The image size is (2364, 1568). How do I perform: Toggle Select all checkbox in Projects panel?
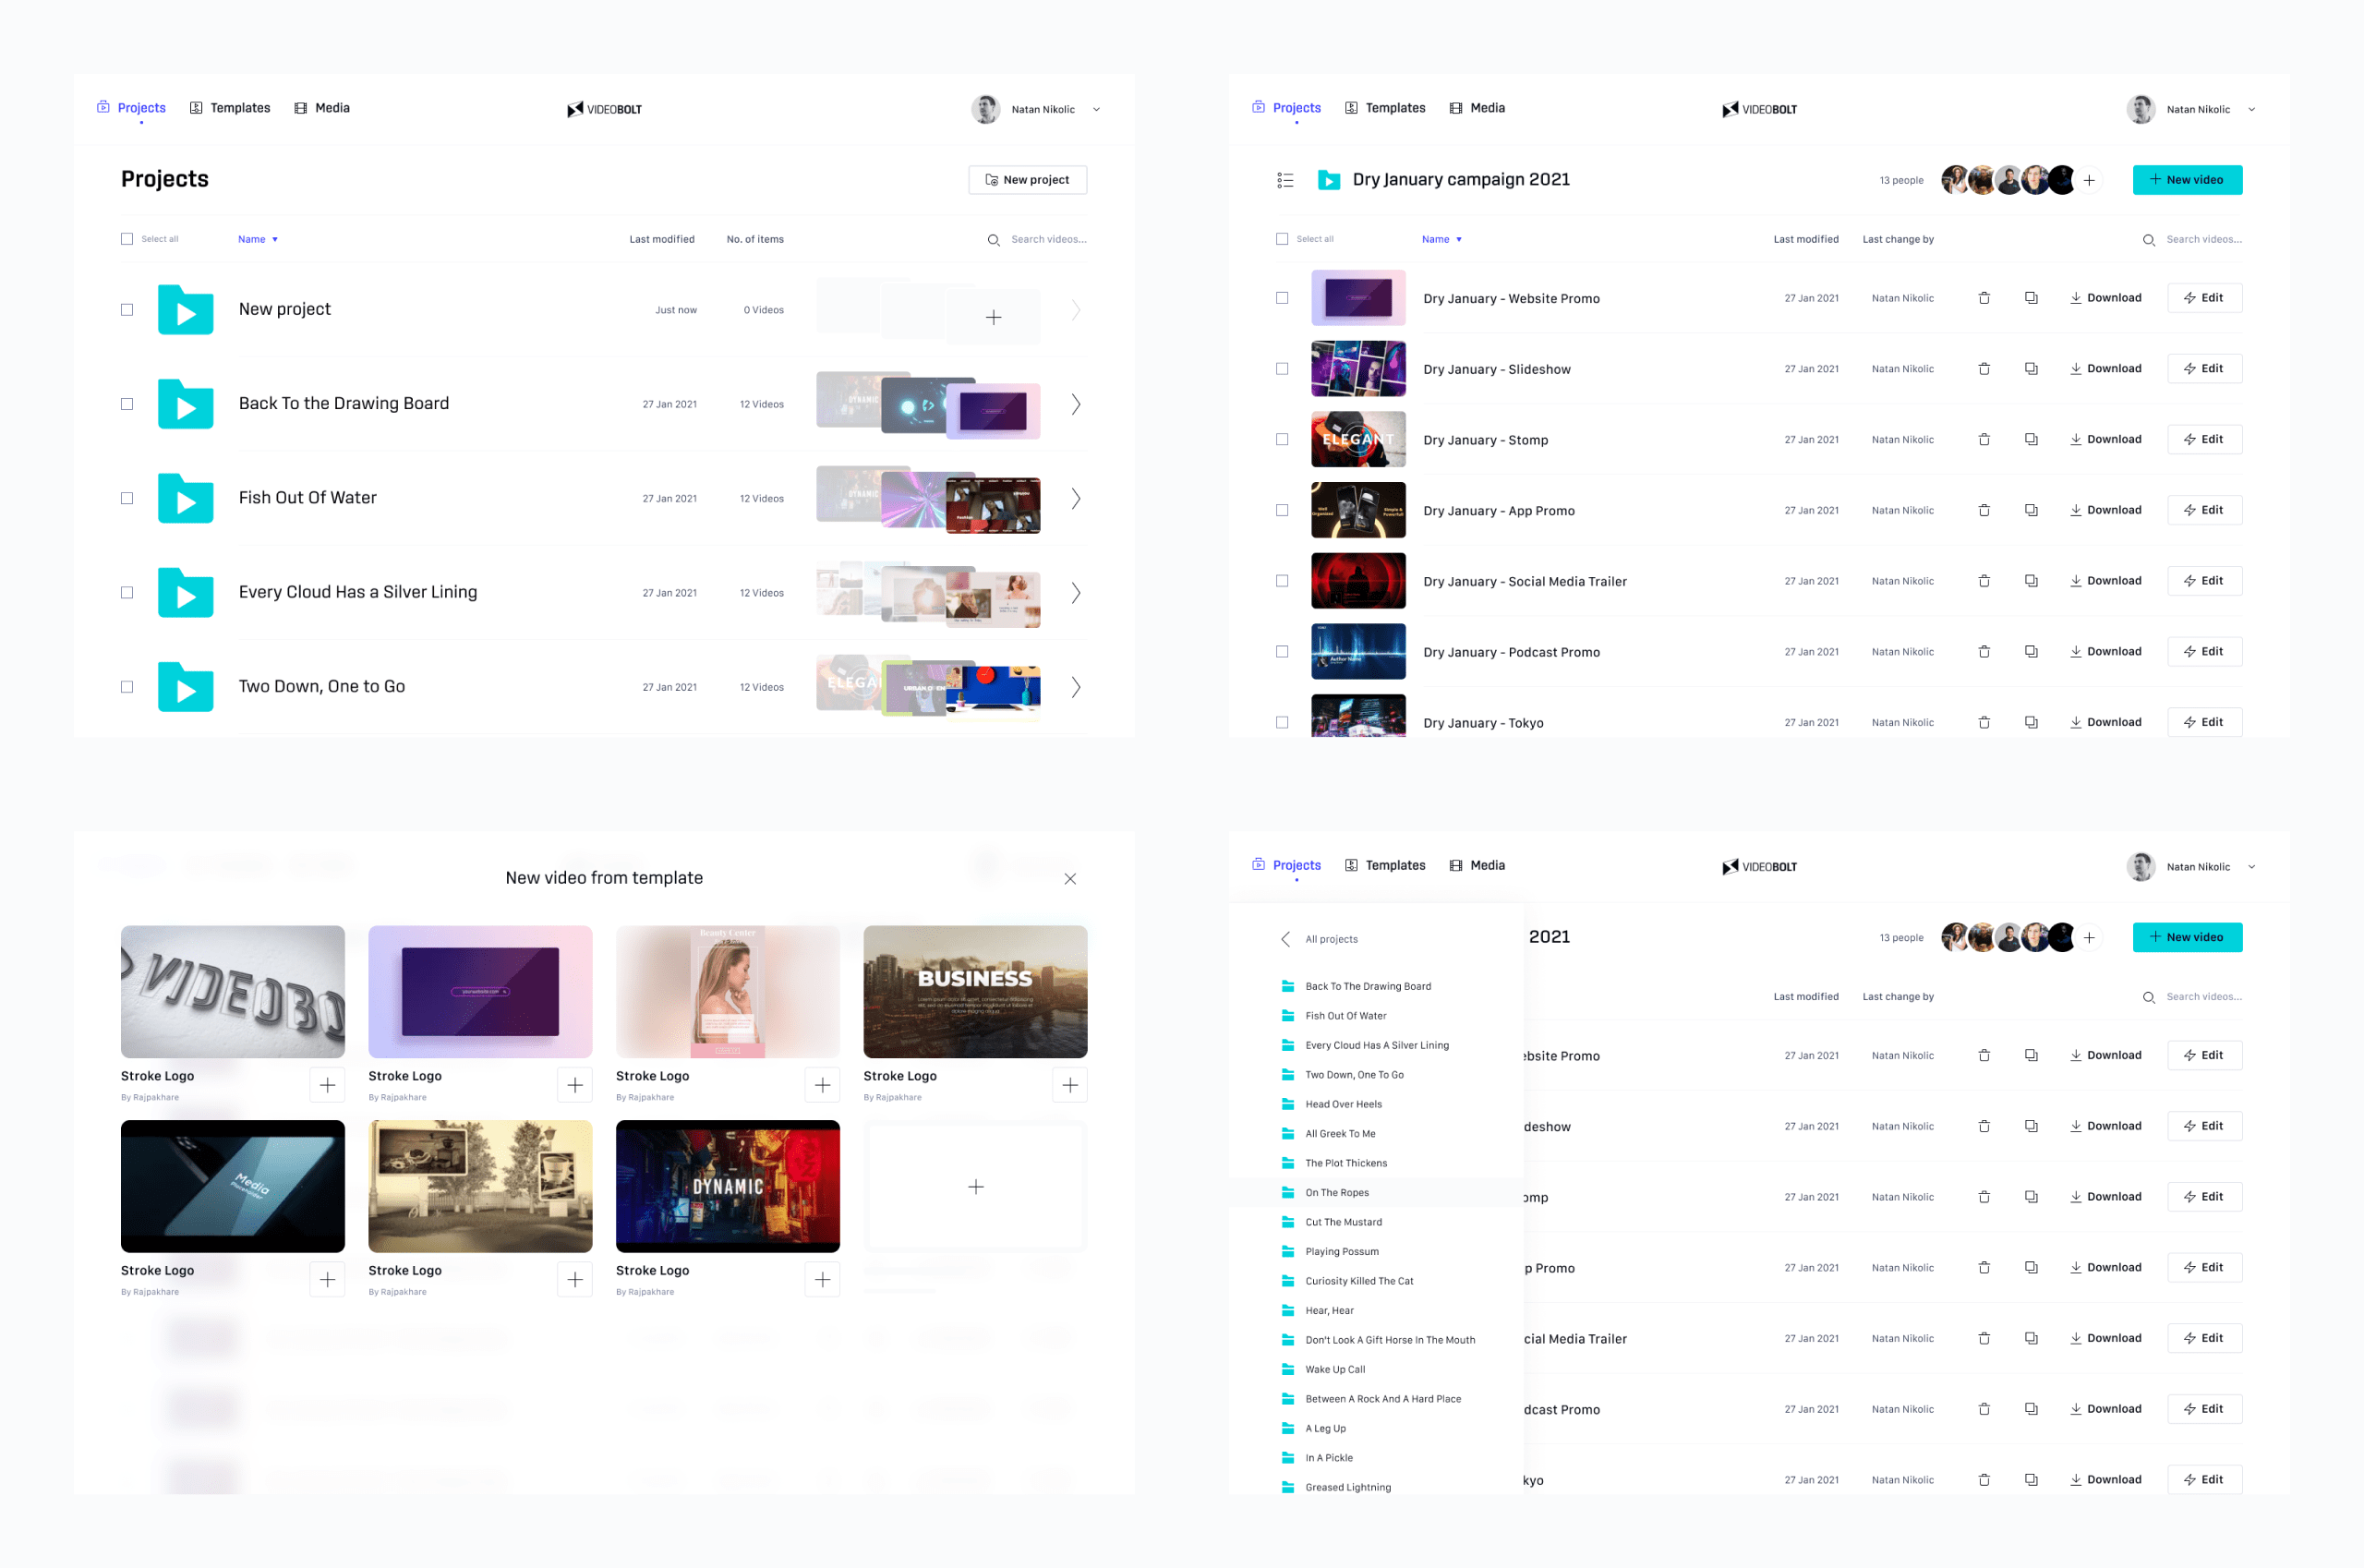[127, 239]
